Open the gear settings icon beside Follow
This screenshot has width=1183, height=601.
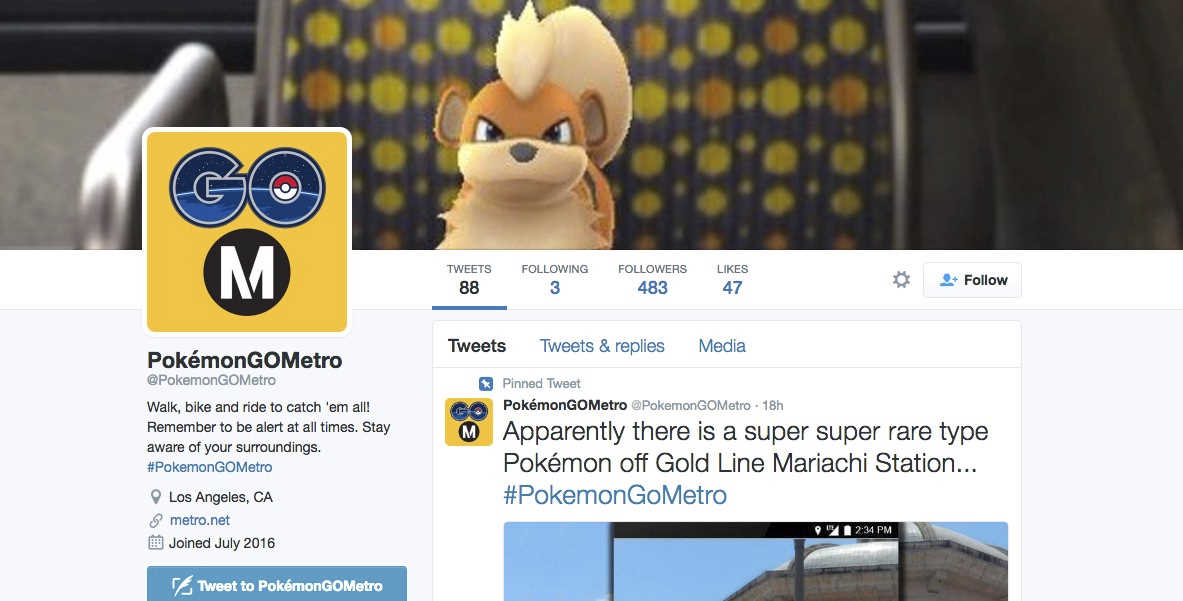(x=901, y=280)
